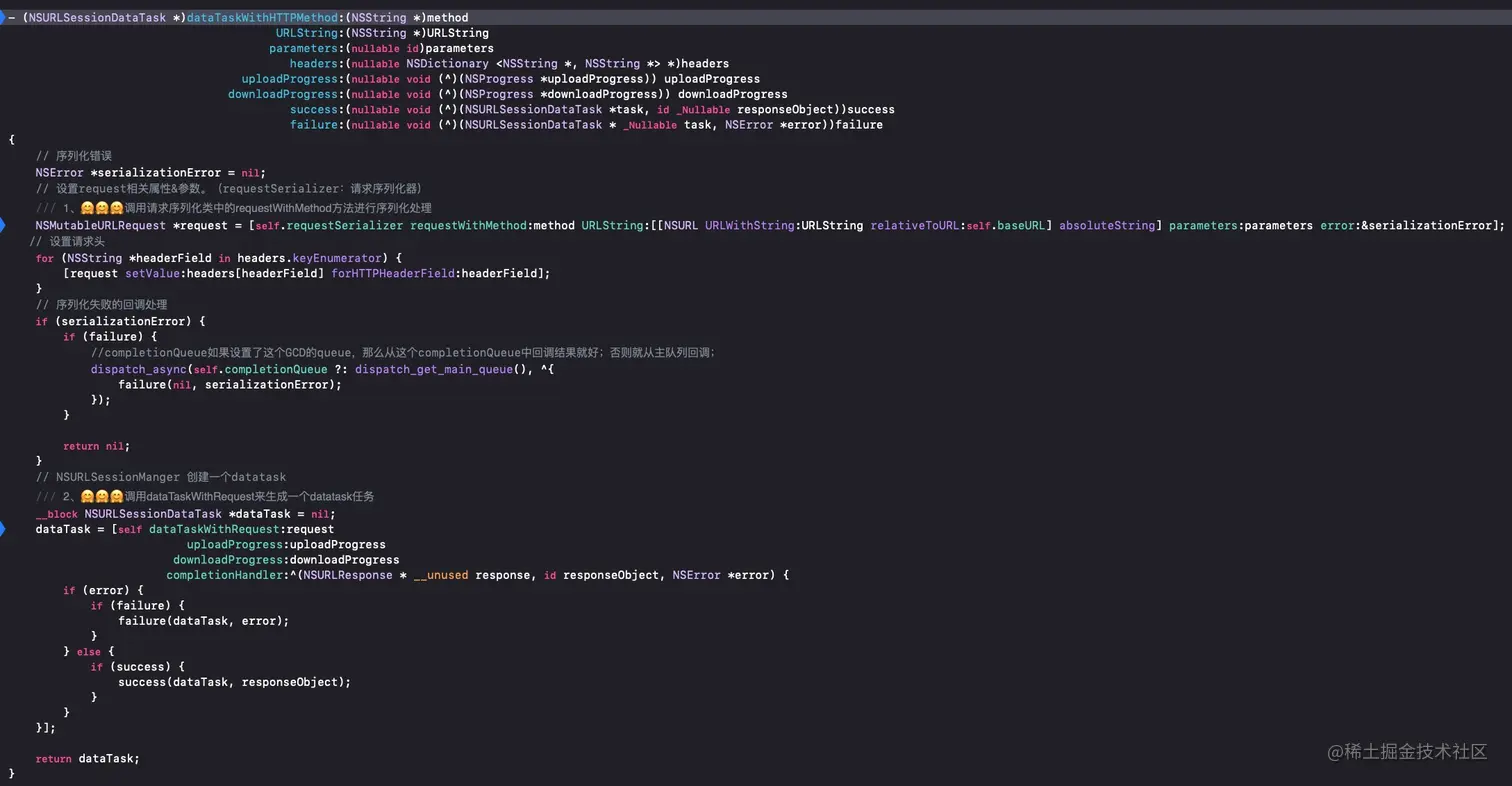Click the requestWithMethod selector

(469, 225)
